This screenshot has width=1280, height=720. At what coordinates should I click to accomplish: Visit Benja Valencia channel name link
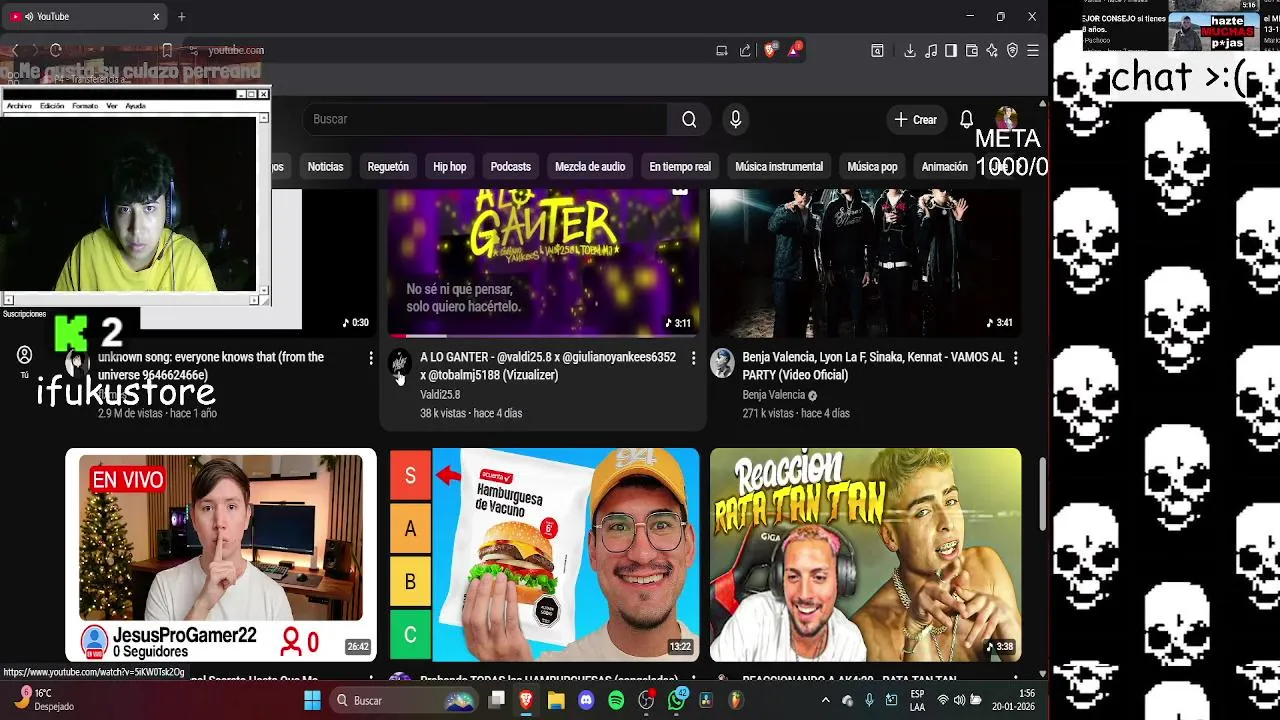[774, 395]
